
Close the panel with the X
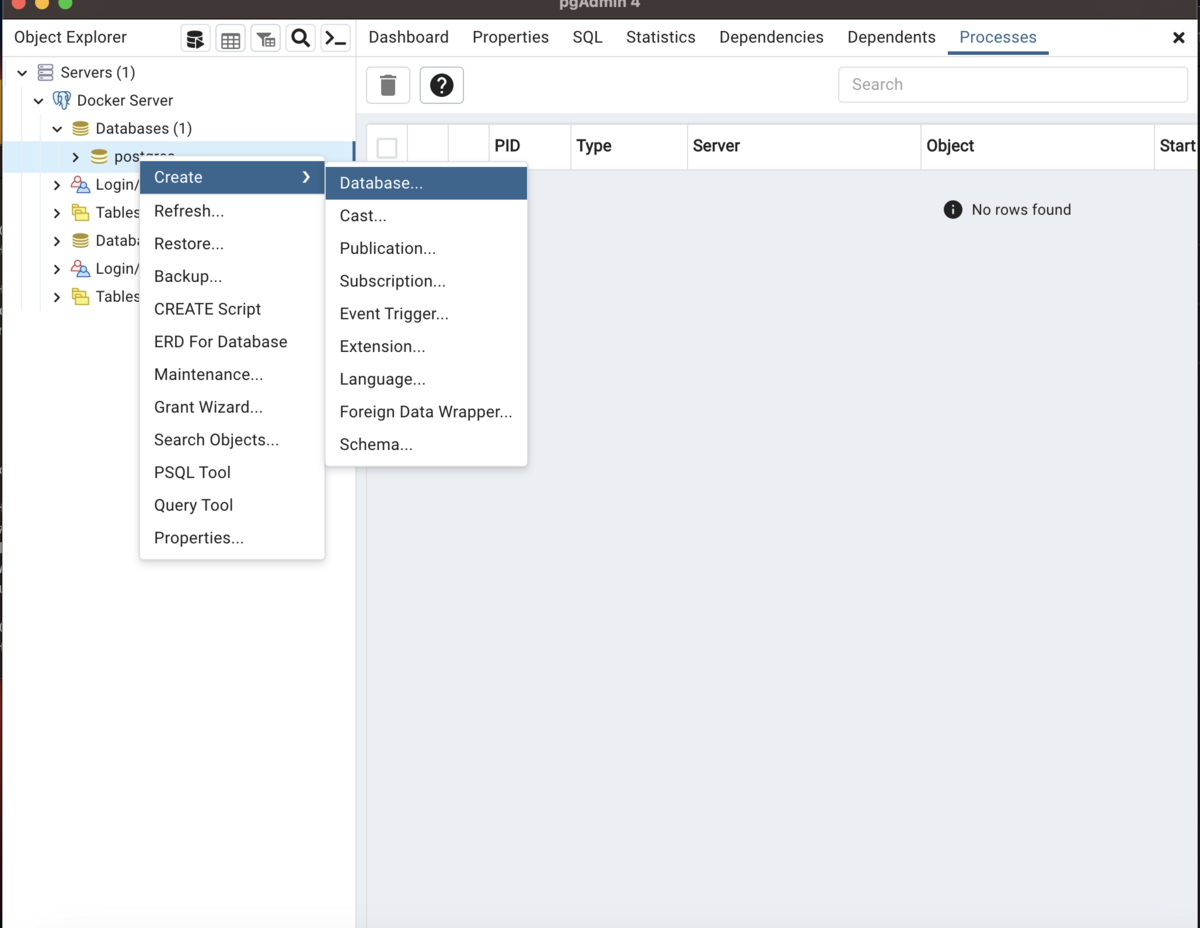pos(1178,37)
